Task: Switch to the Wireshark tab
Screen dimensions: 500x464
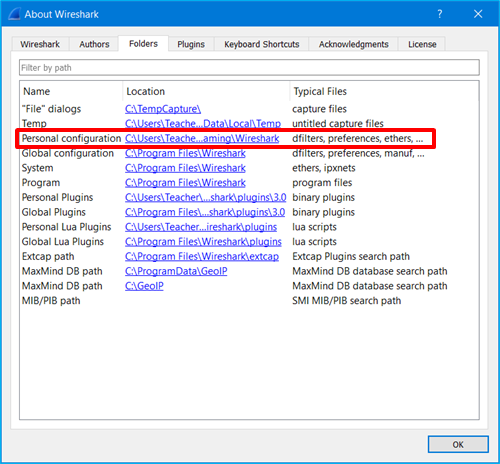Action: 40,44
